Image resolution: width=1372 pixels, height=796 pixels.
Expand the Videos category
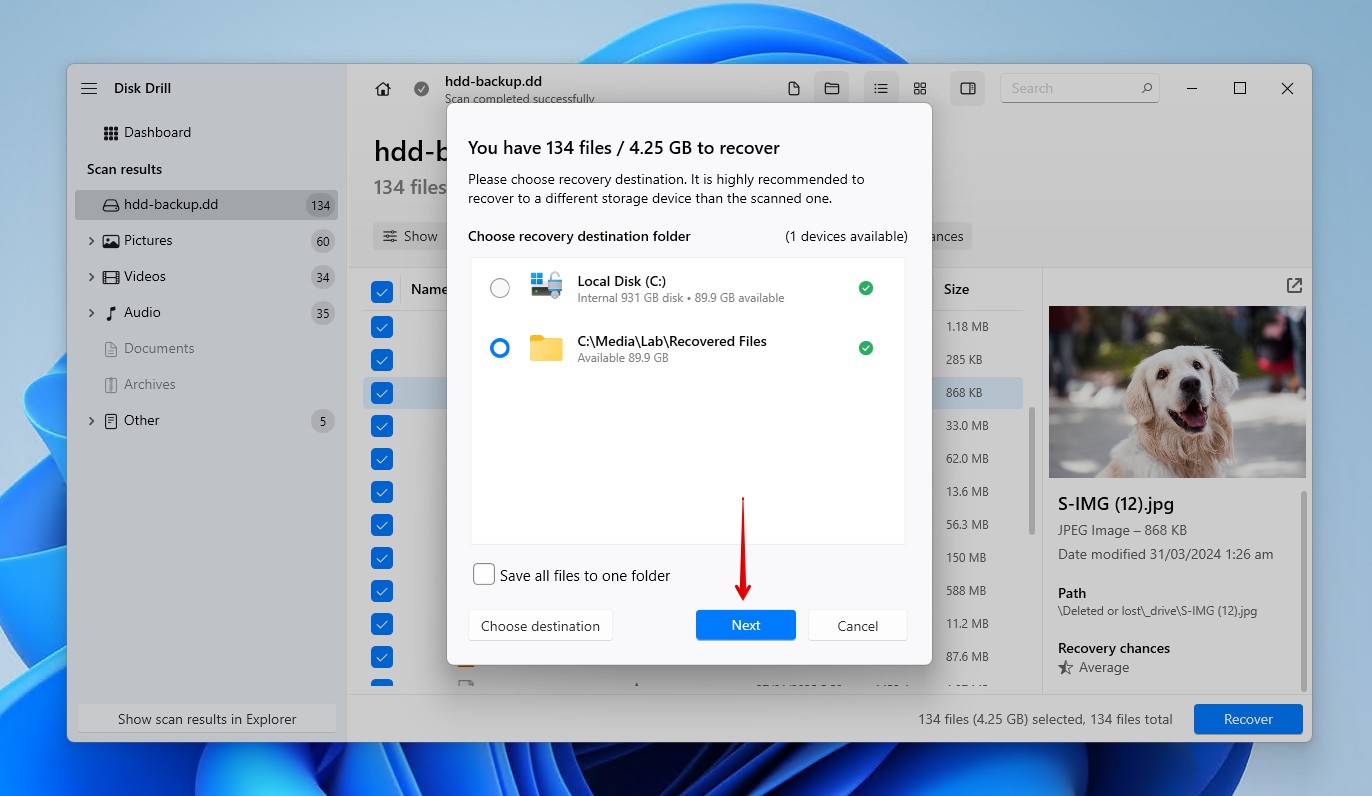[91, 276]
